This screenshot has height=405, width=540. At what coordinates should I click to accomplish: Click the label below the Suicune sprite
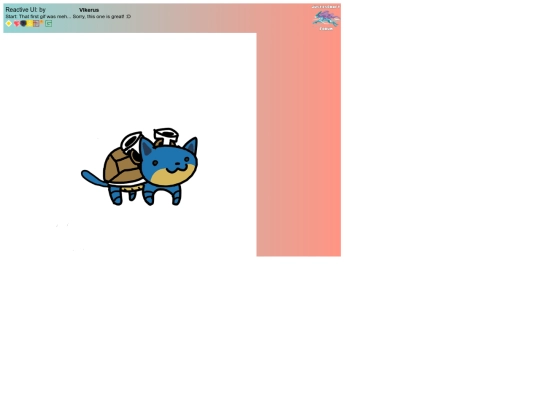(x=326, y=29)
